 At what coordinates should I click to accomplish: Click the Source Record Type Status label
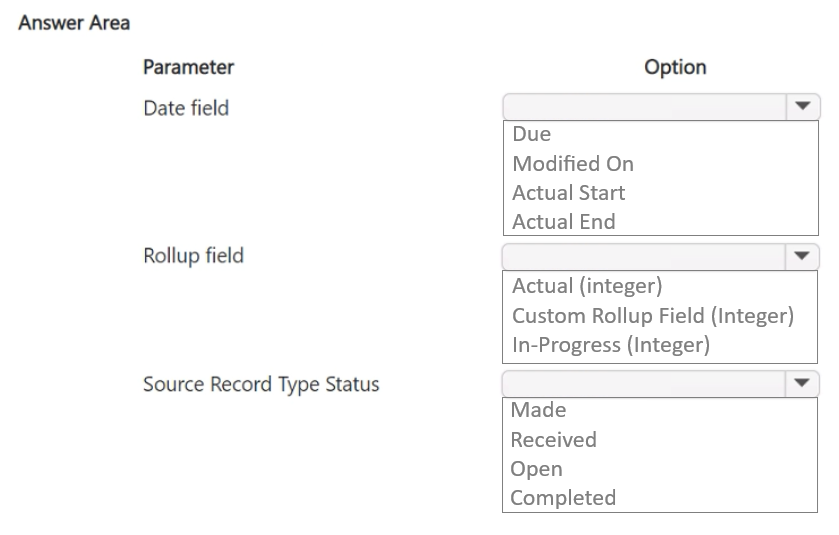click(261, 384)
